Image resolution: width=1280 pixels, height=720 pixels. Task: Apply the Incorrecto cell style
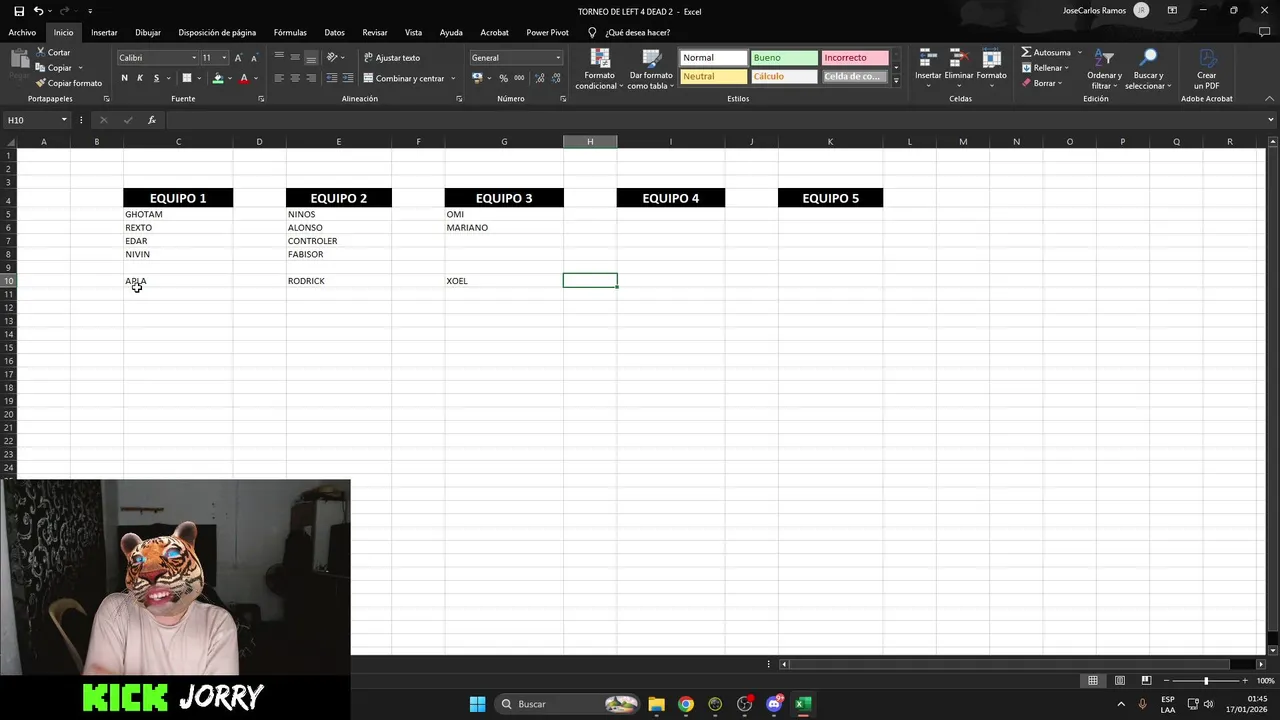coord(855,58)
